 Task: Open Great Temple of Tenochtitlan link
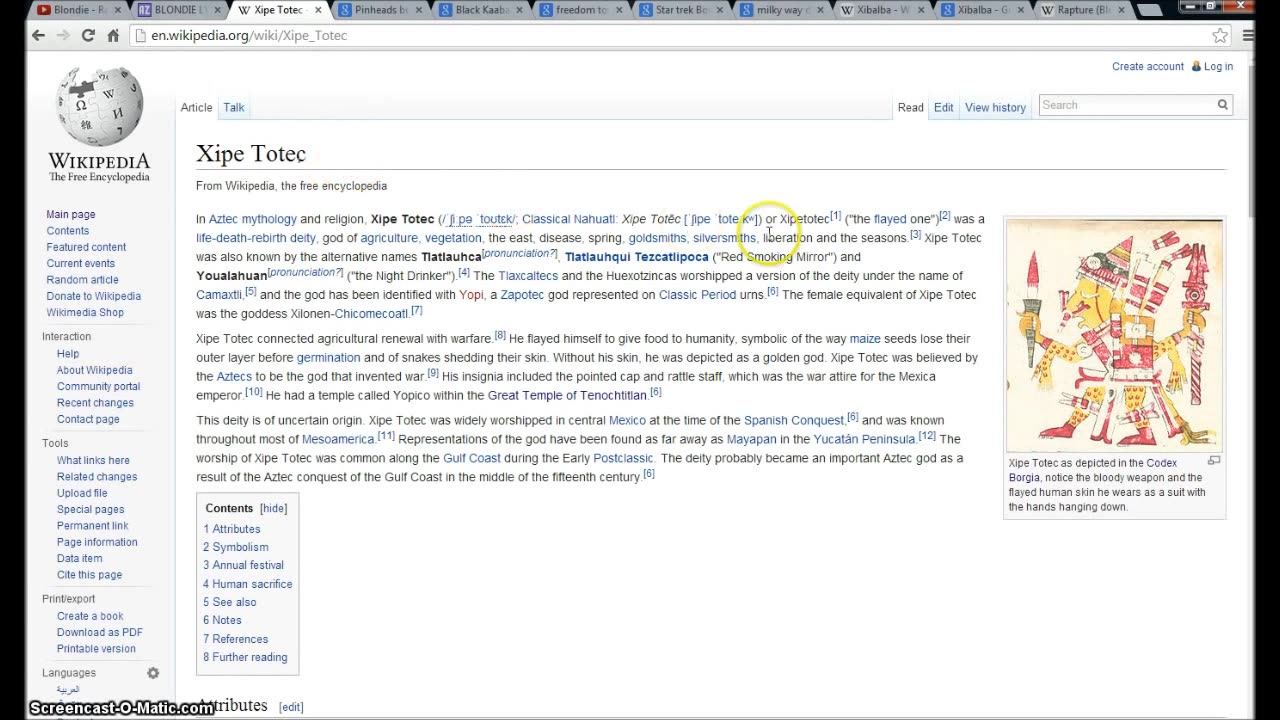point(567,395)
